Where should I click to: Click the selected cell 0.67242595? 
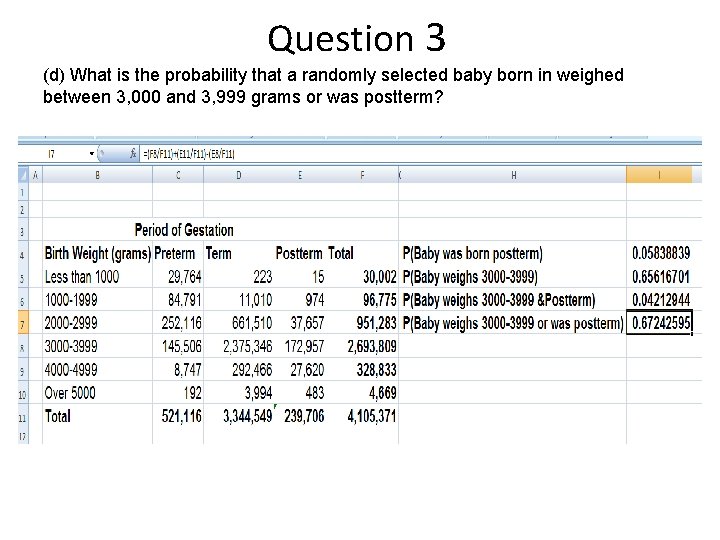tap(659, 323)
